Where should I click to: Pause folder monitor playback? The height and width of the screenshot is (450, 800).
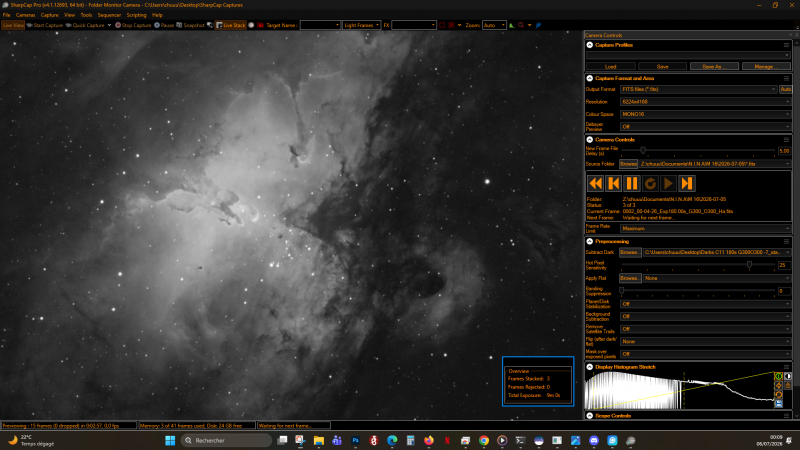(x=632, y=183)
